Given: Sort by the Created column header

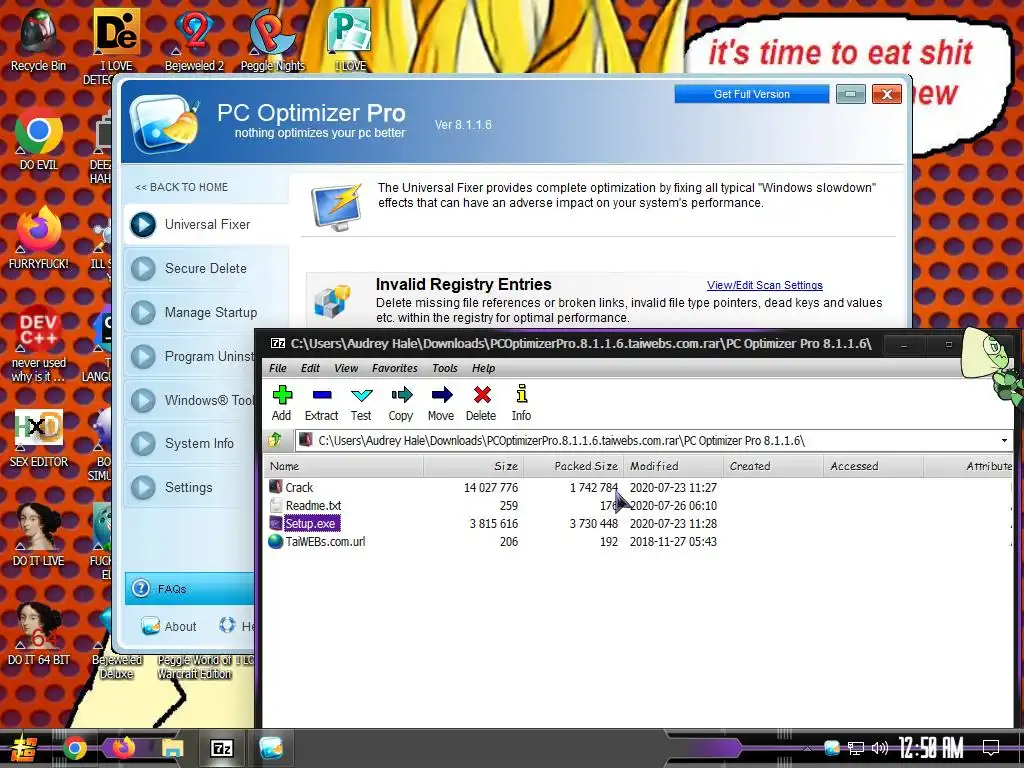Looking at the screenshot, I should (x=773, y=466).
